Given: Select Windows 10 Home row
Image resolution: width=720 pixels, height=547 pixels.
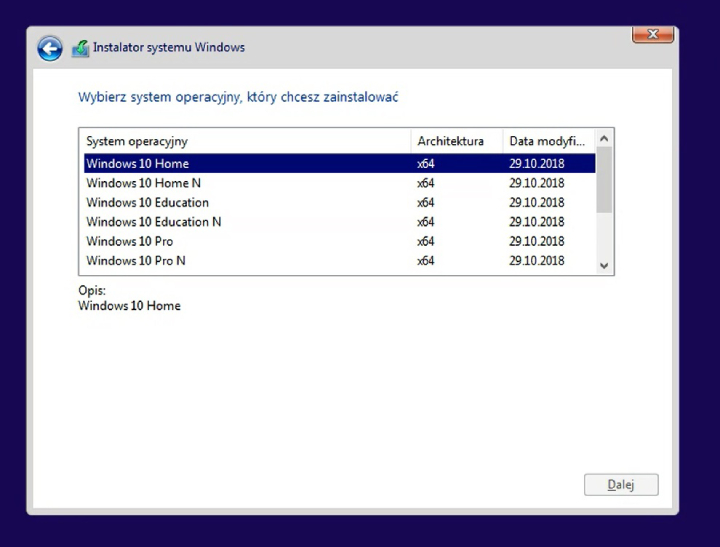Looking at the screenshot, I should click(x=339, y=164).
